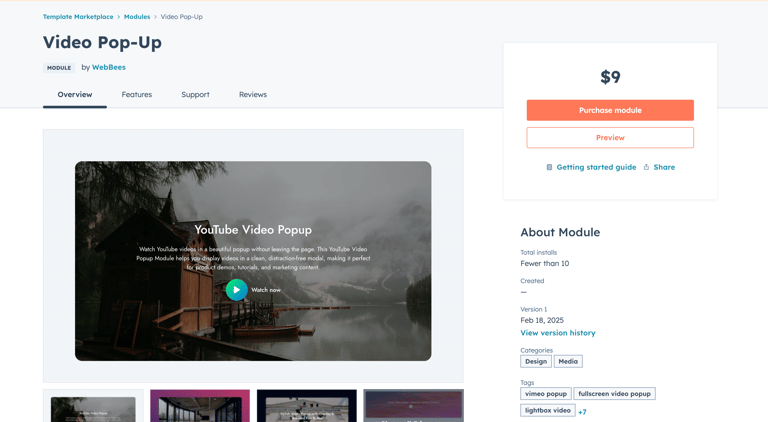The width and height of the screenshot is (768, 422).
Task: Select the Design category tag
Action: pos(536,361)
